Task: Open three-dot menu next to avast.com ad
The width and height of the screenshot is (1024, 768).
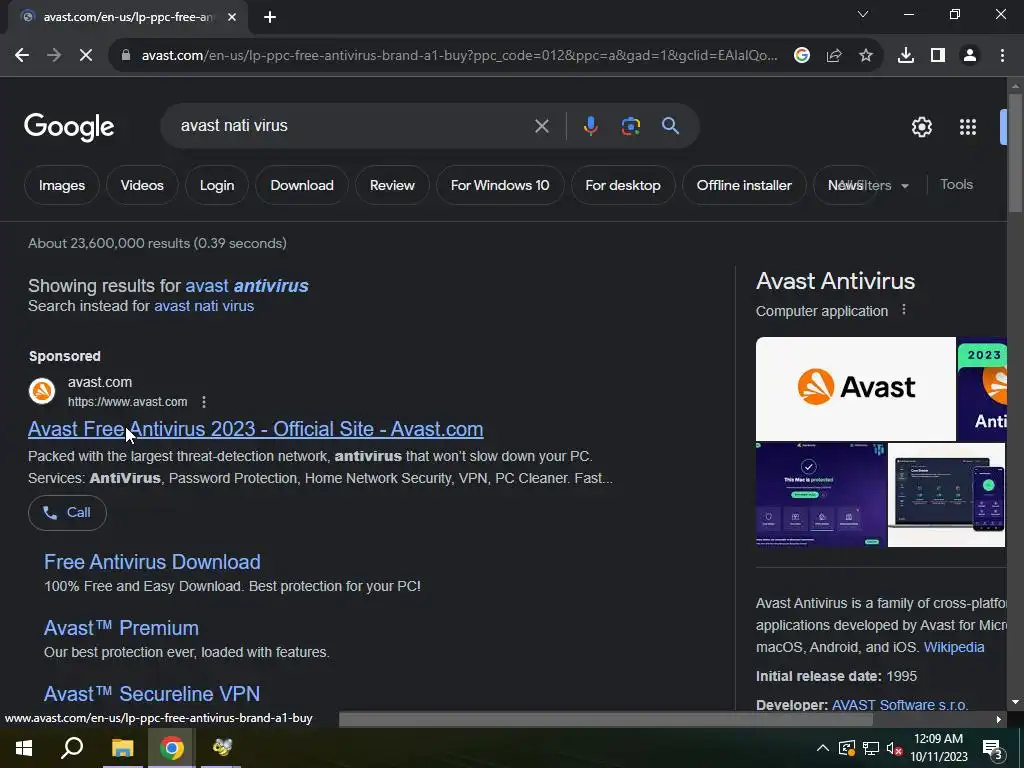Action: coord(204,402)
